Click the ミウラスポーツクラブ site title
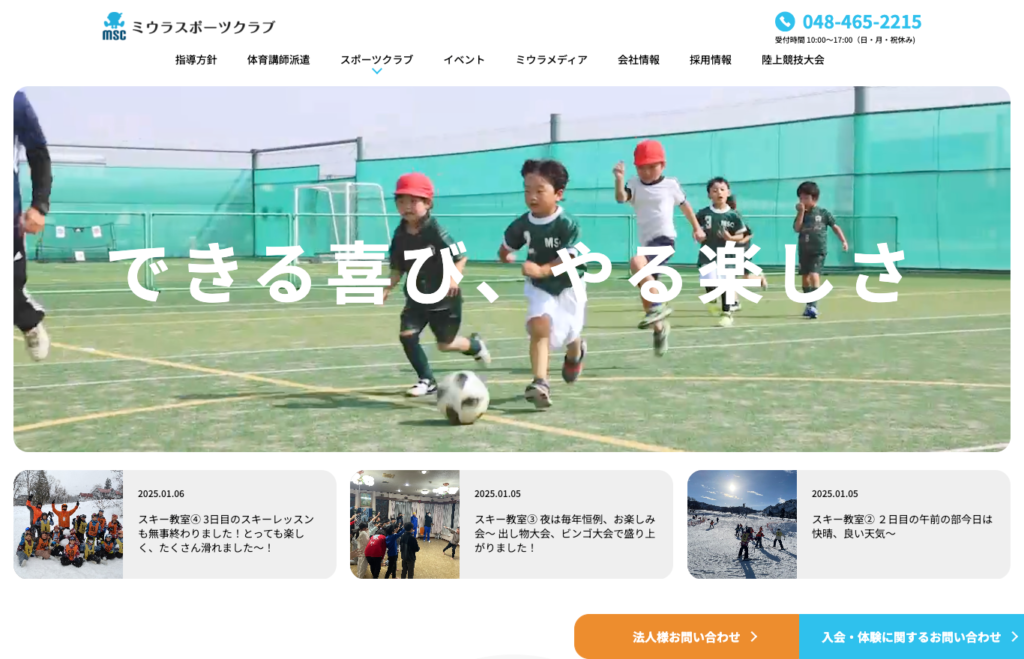 (203, 27)
